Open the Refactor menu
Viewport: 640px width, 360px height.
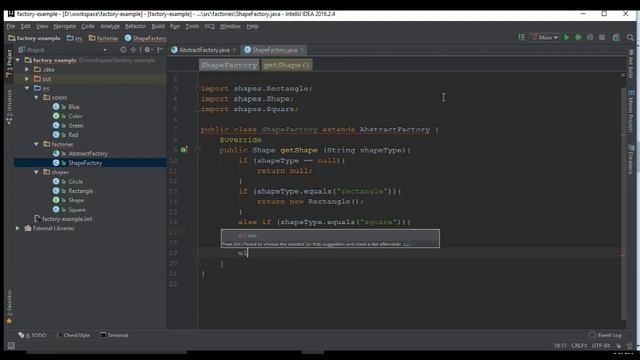pyautogui.click(x=135, y=26)
